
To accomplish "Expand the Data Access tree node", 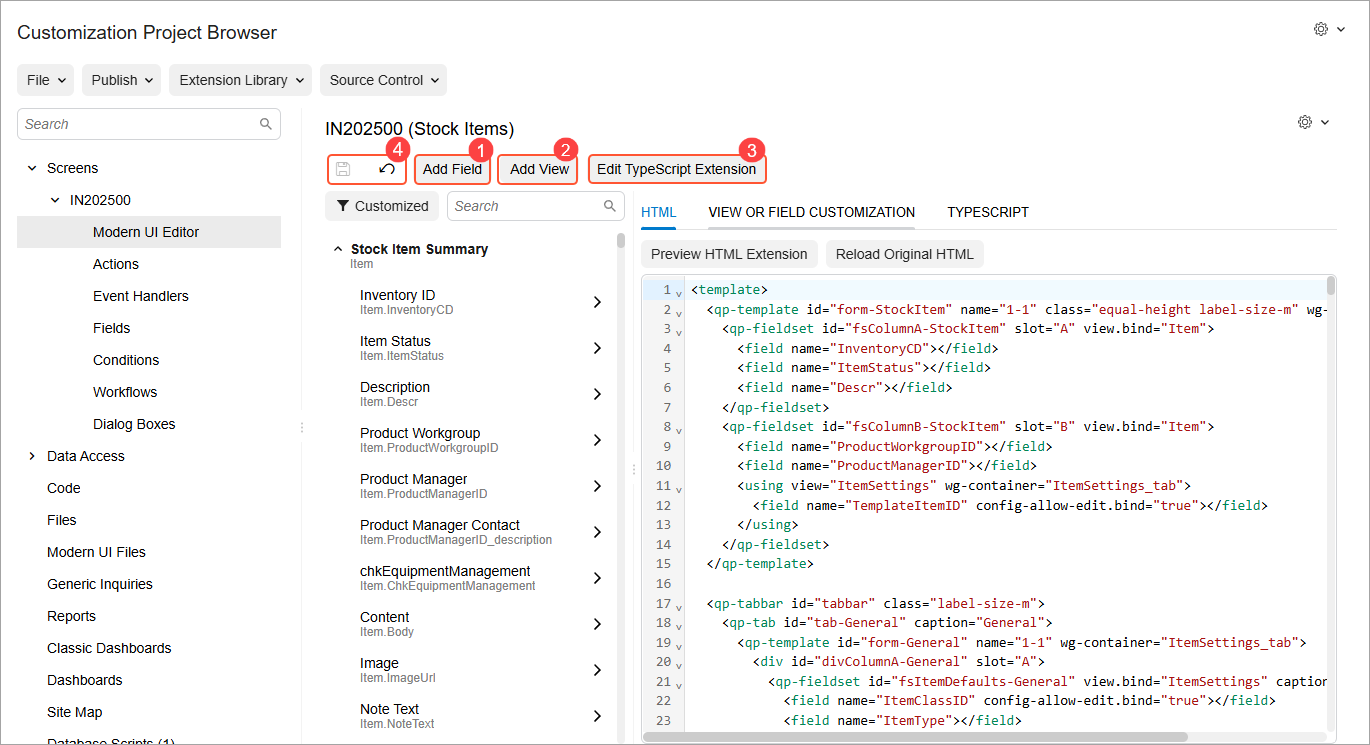I will 32,456.
